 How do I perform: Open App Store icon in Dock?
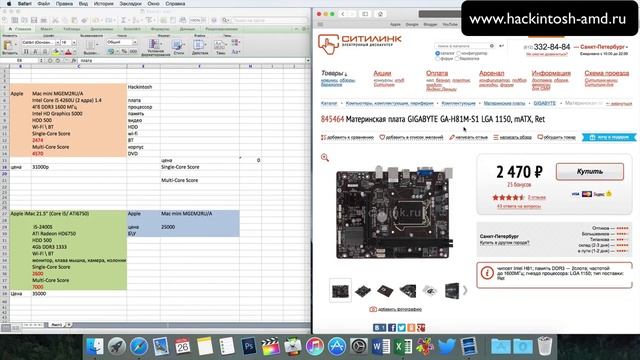(x=337, y=347)
